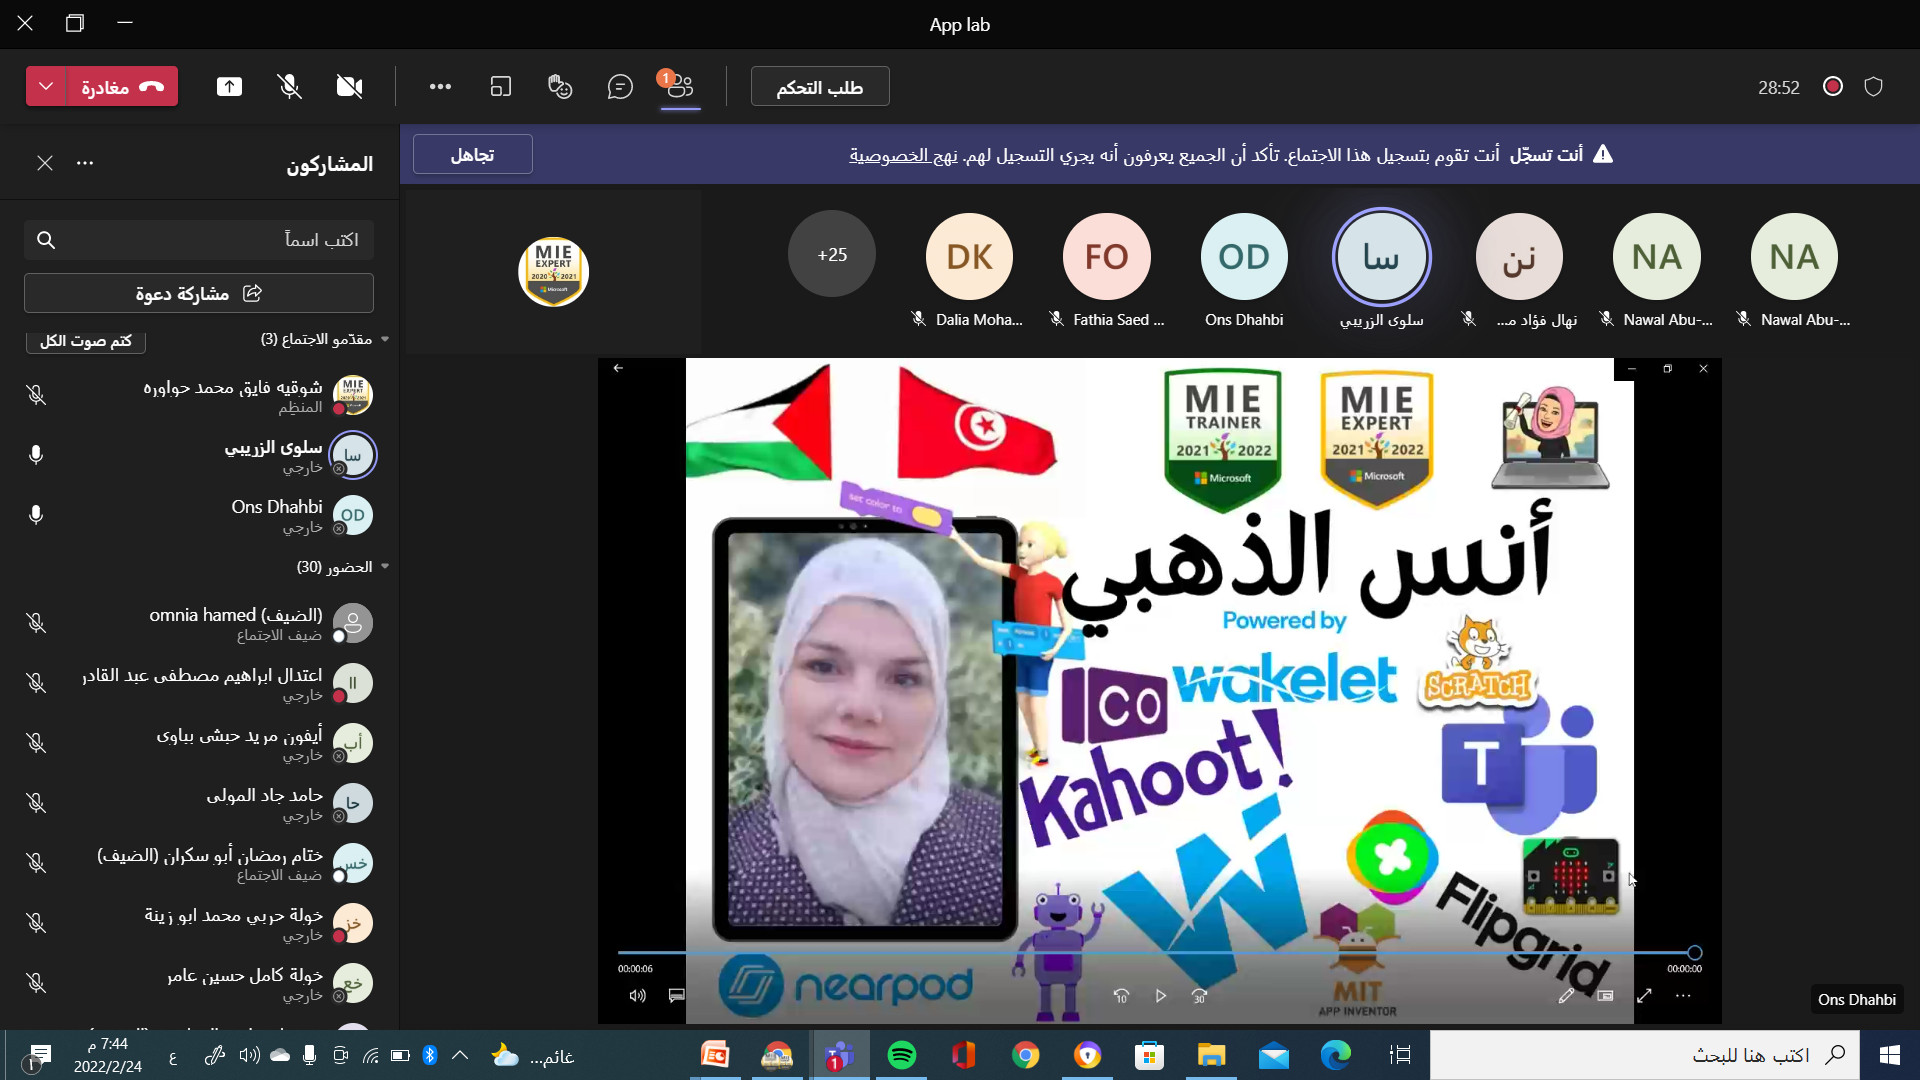Click the Windows Start button
This screenshot has width=1920, height=1080.
pyautogui.click(x=1890, y=1055)
